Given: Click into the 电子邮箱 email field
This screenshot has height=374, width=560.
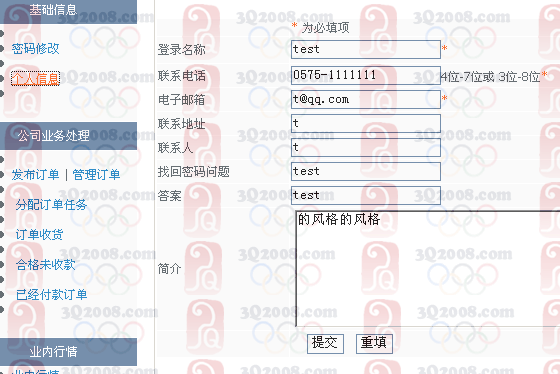Looking at the screenshot, I should click(x=366, y=99).
